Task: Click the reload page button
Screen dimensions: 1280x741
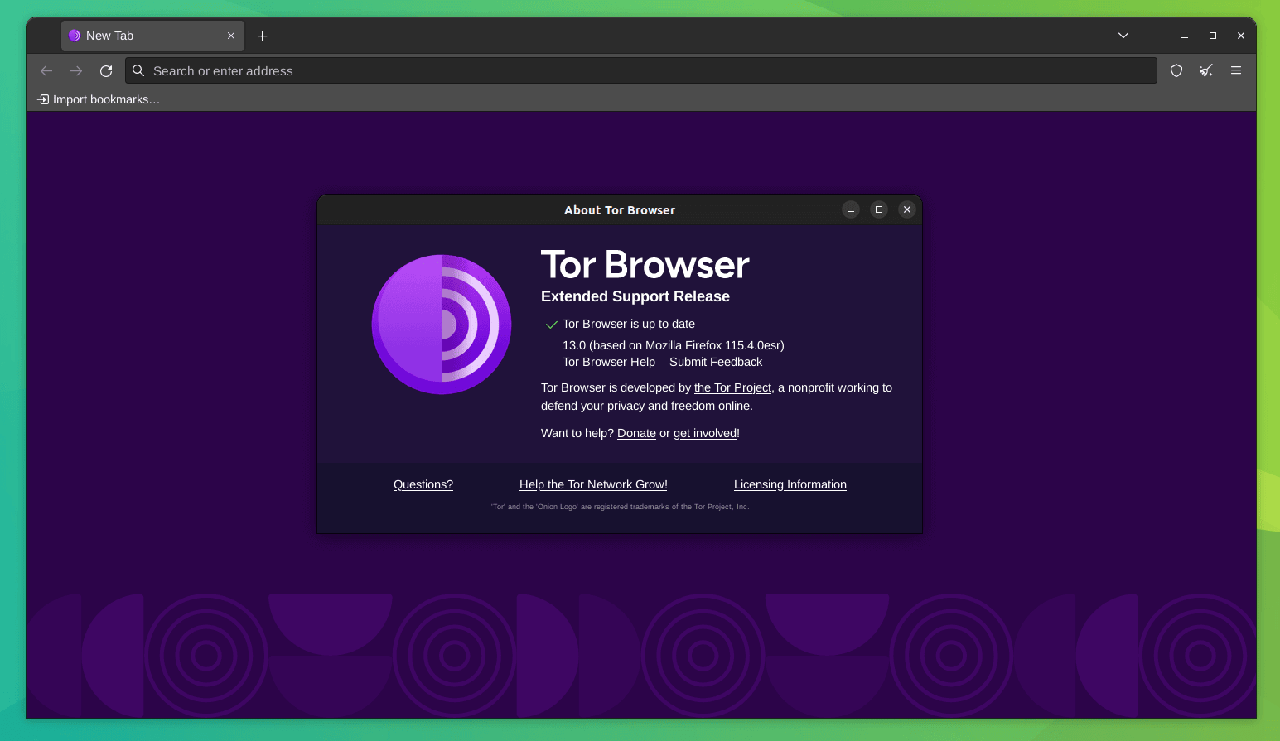Action: 106,71
